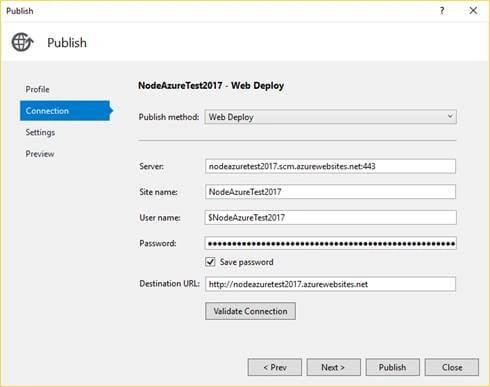This screenshot has height=387, width=490.
Task: Toggle the Save password checkbox
Action: click(210, 262)
